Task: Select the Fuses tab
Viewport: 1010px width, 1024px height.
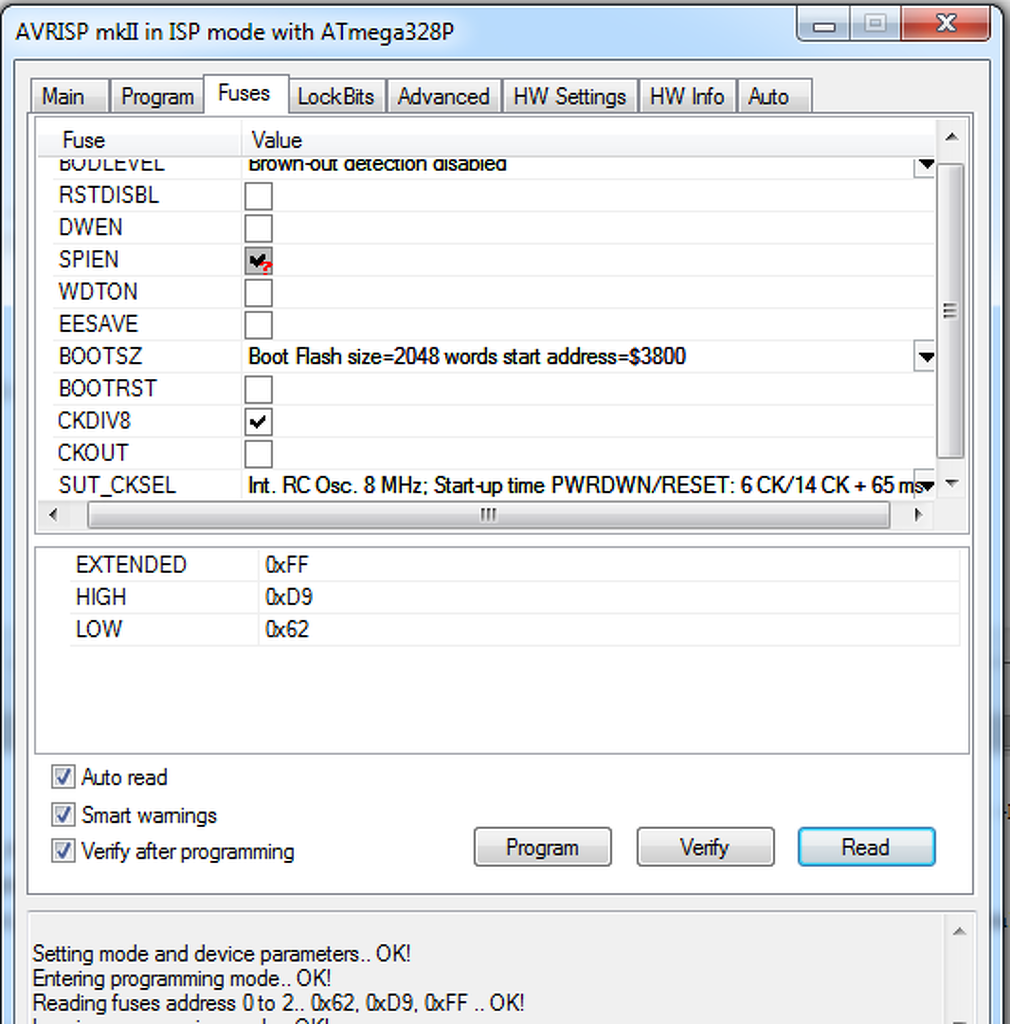Action: click(x=245, y=93)
